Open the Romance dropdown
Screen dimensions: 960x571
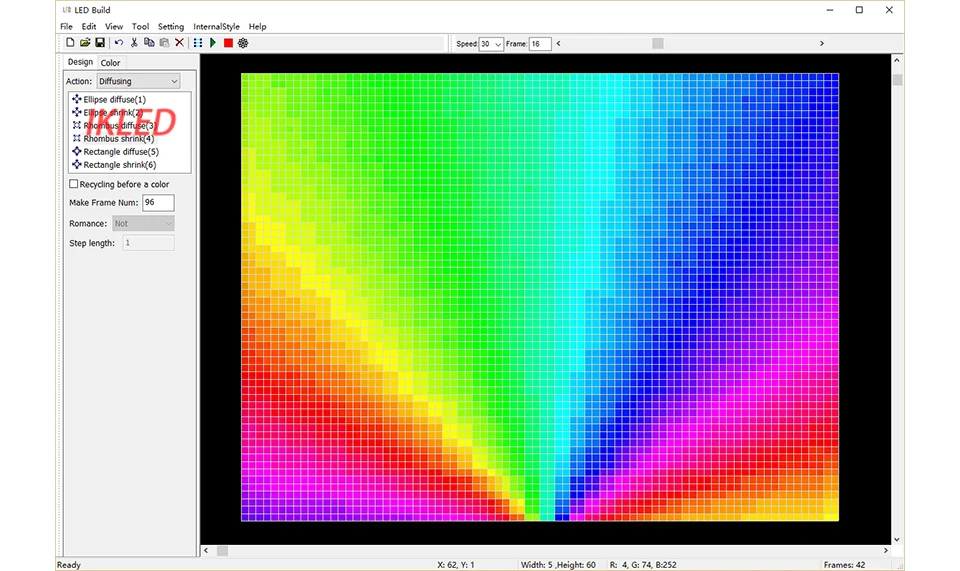143,223
